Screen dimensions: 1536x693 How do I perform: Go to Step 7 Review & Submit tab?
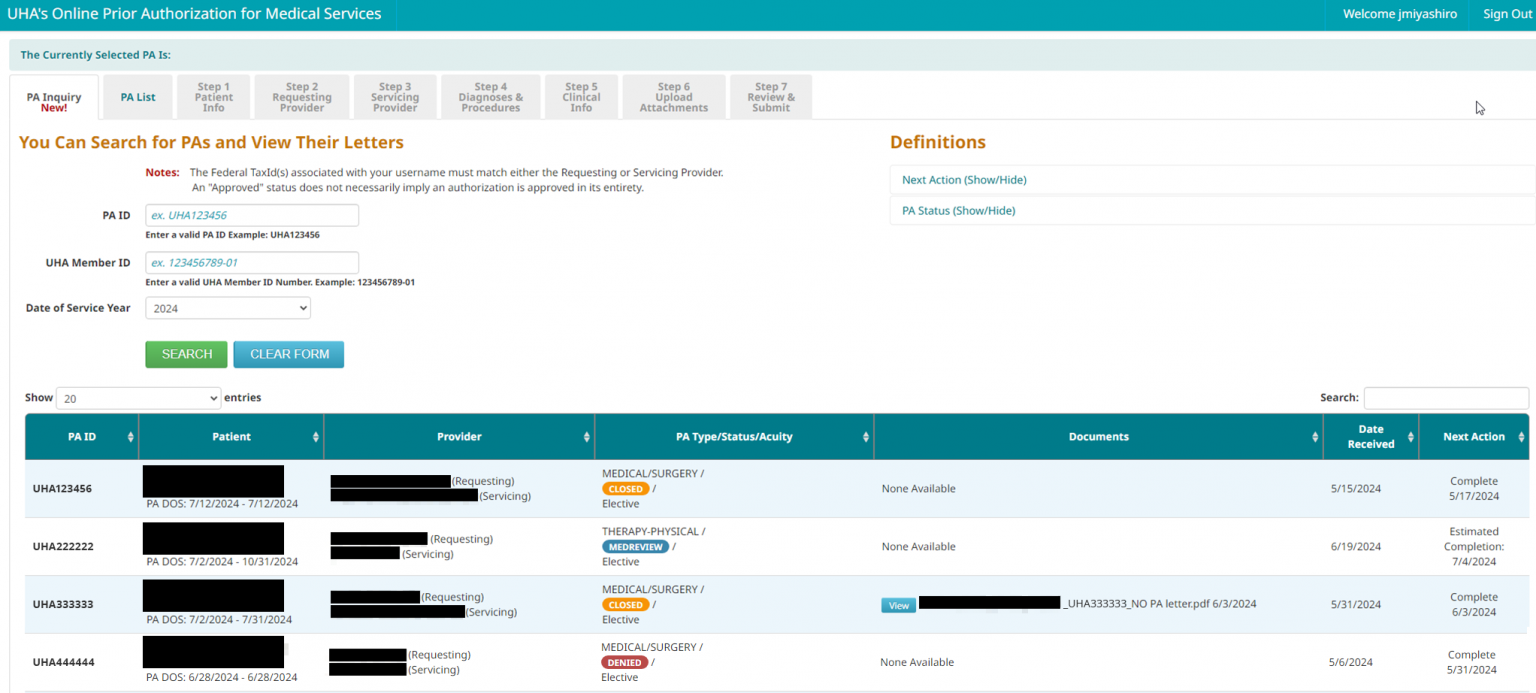(x=771, y=97)
